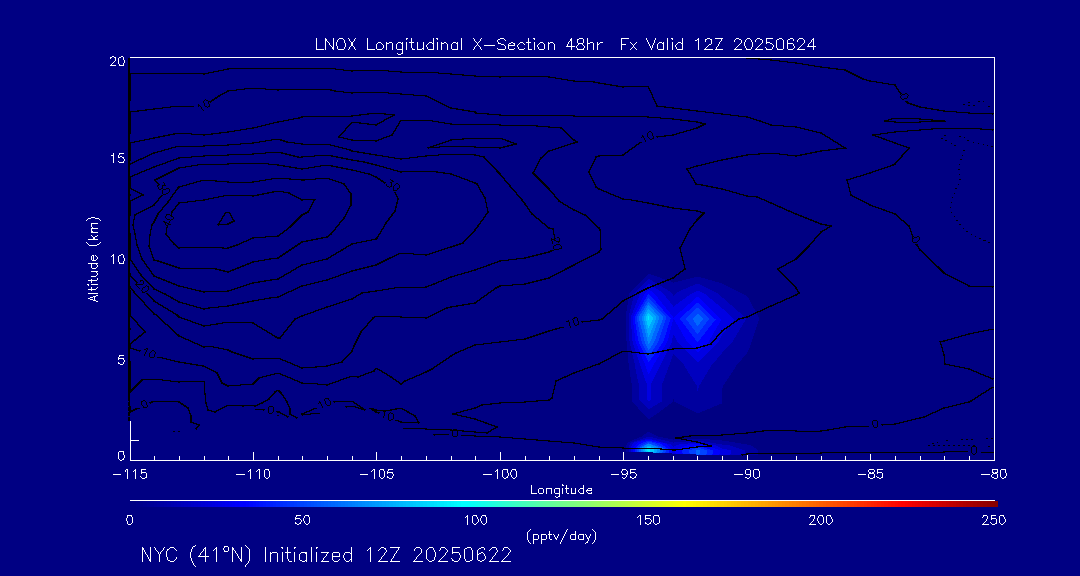This screenshot has width=1080, height=576.
Task: Click the -85 longitude tick label
Action: coord(871,475)
